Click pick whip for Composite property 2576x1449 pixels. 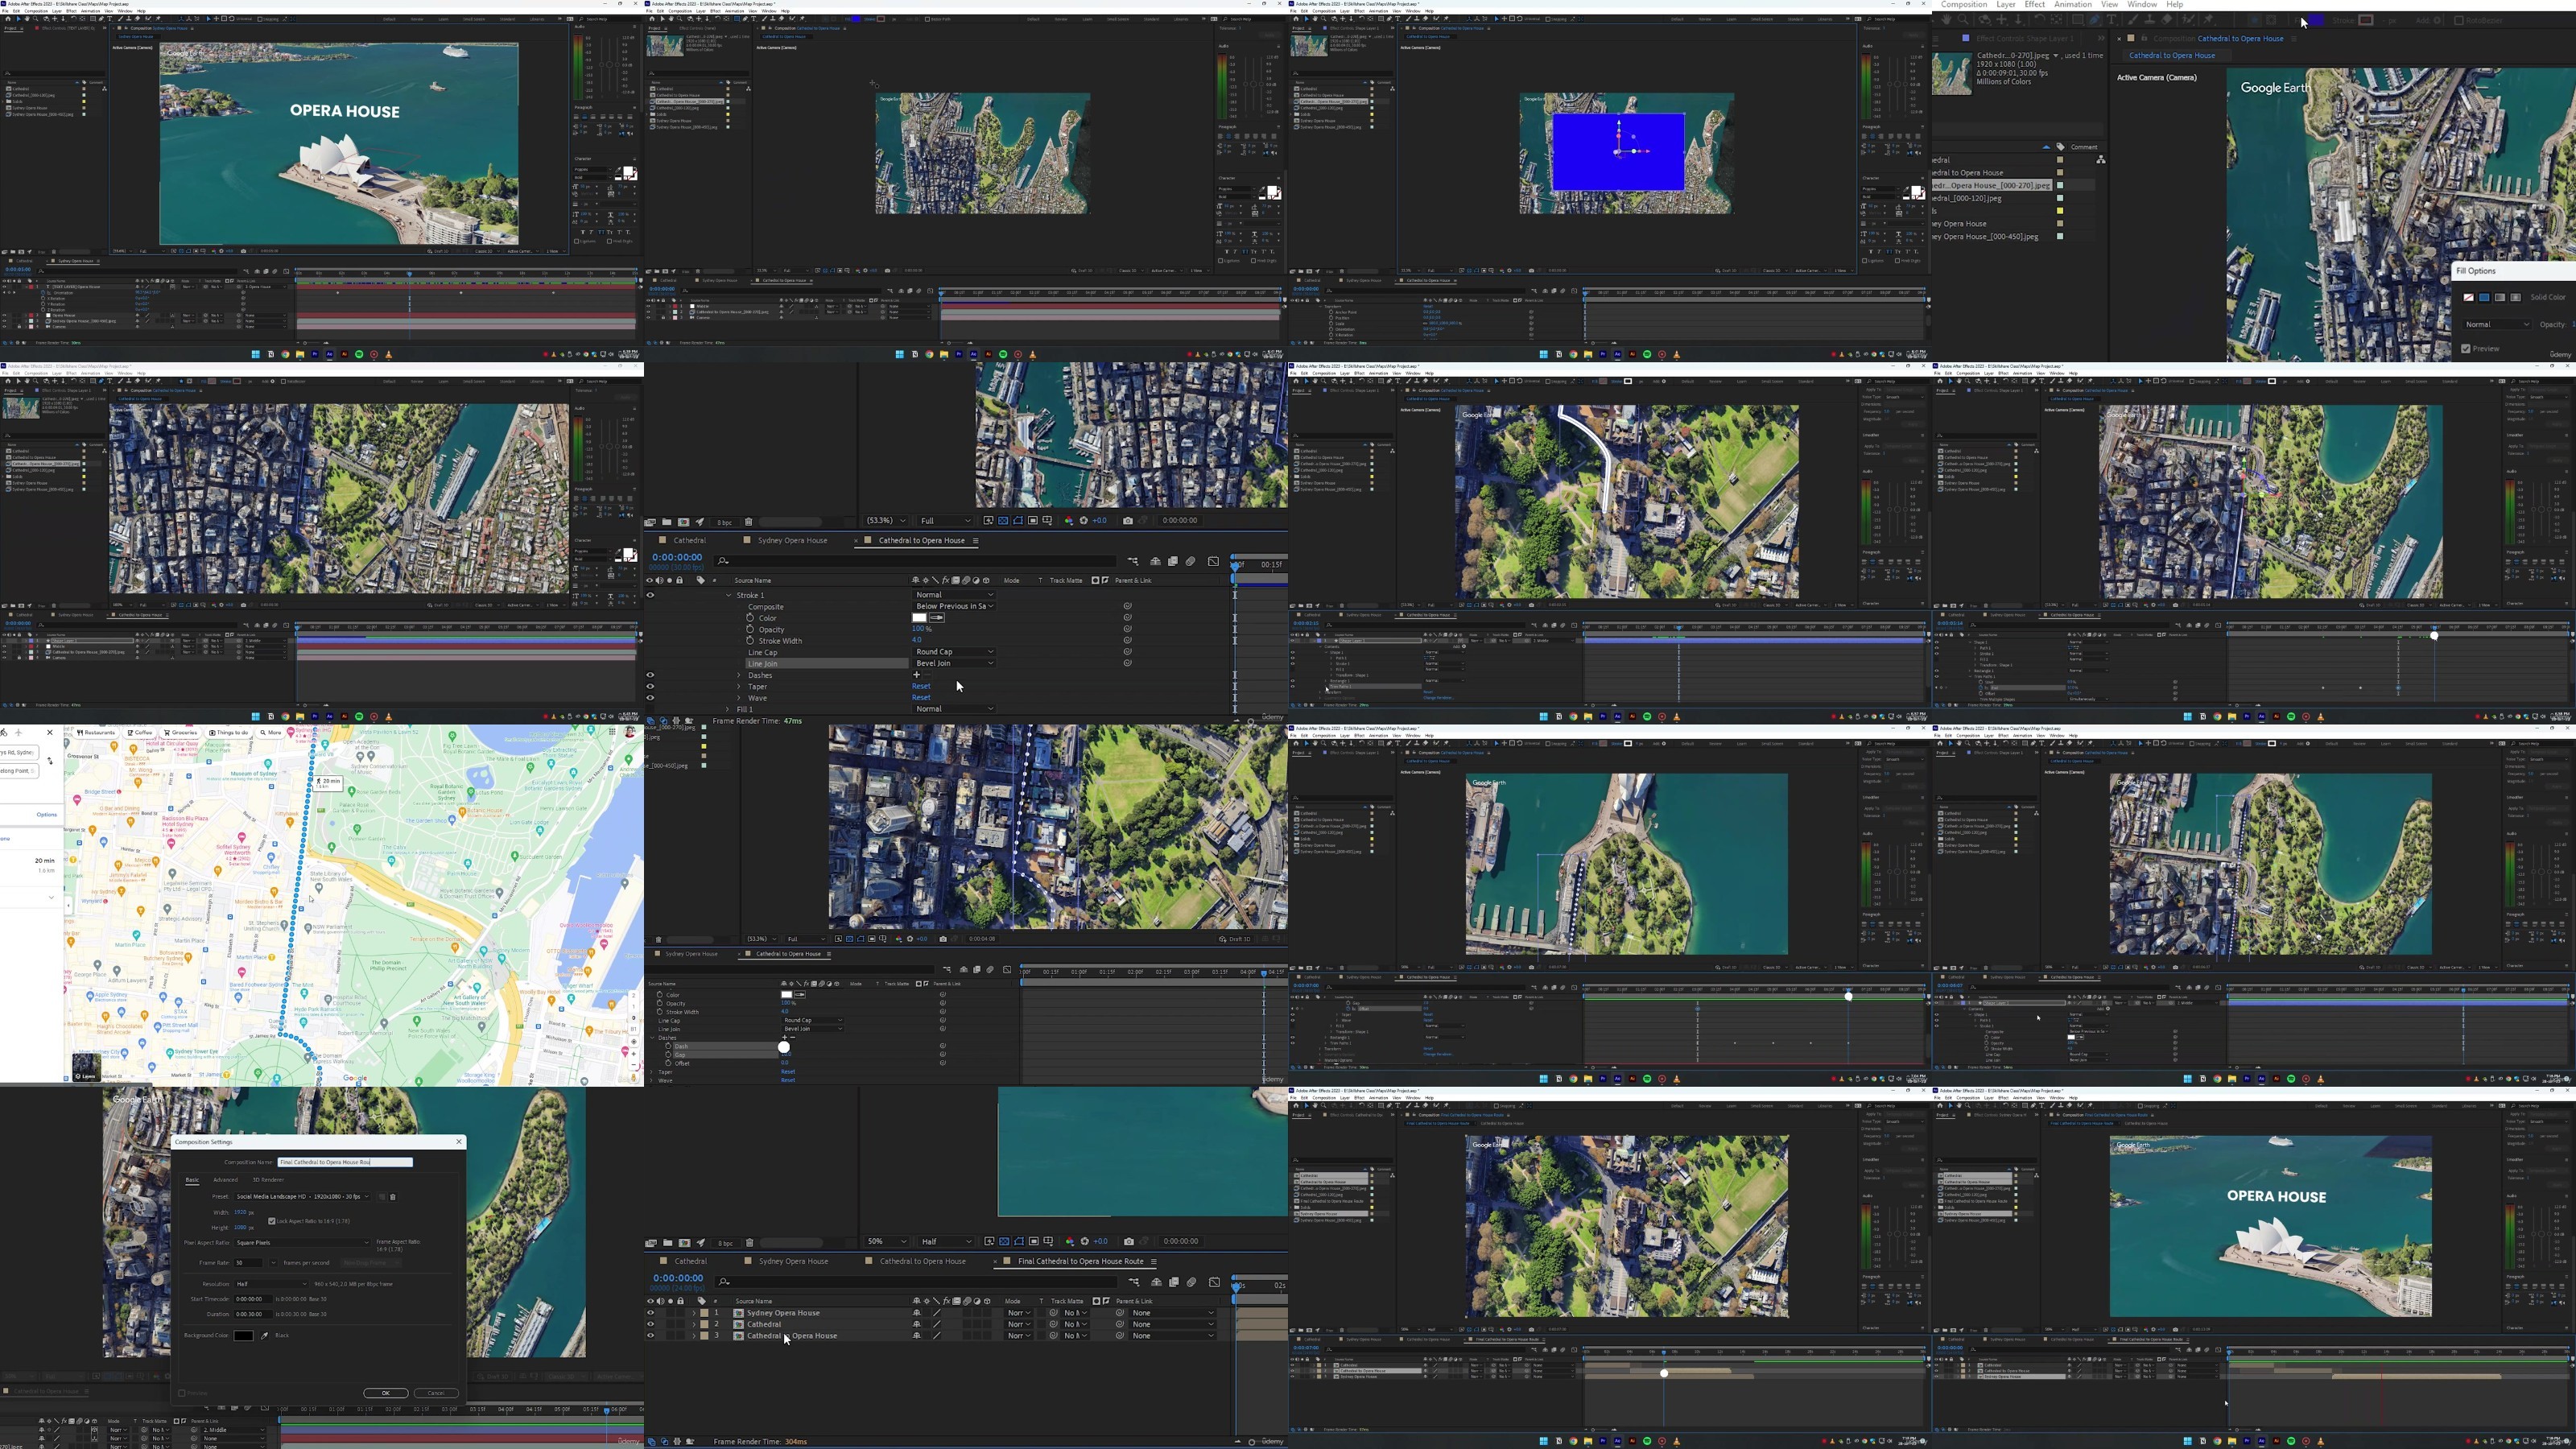pos(1127,606)
